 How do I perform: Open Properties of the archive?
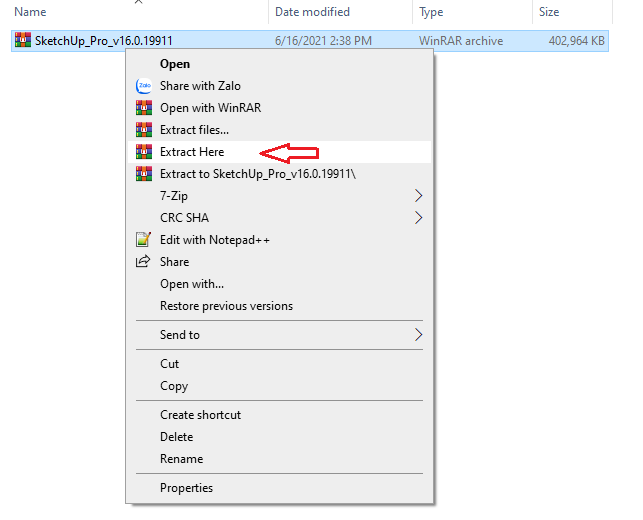[x=186, y=488]
